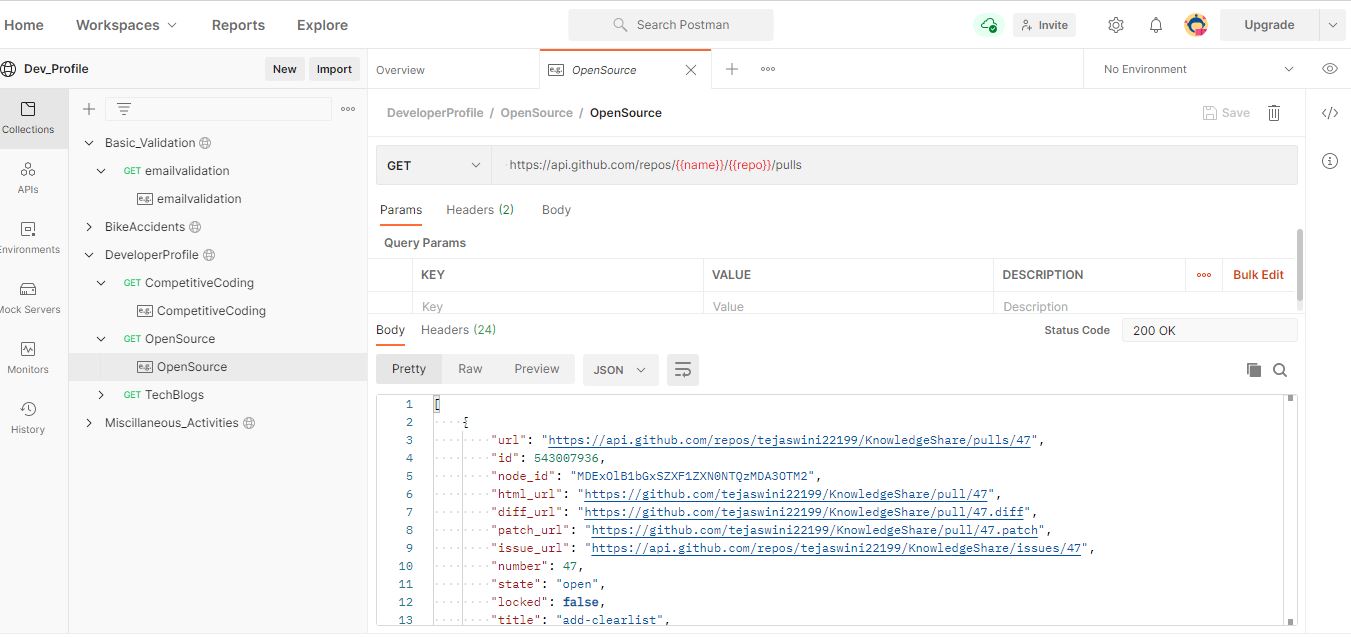Screen dimensions: 1351x637
Task: Click the request URL field
Action: coord(894,165)
